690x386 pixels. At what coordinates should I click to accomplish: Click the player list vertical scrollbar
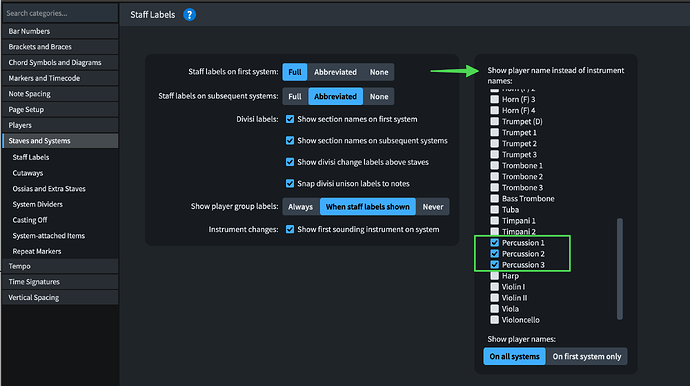click(x=620, y=268)
